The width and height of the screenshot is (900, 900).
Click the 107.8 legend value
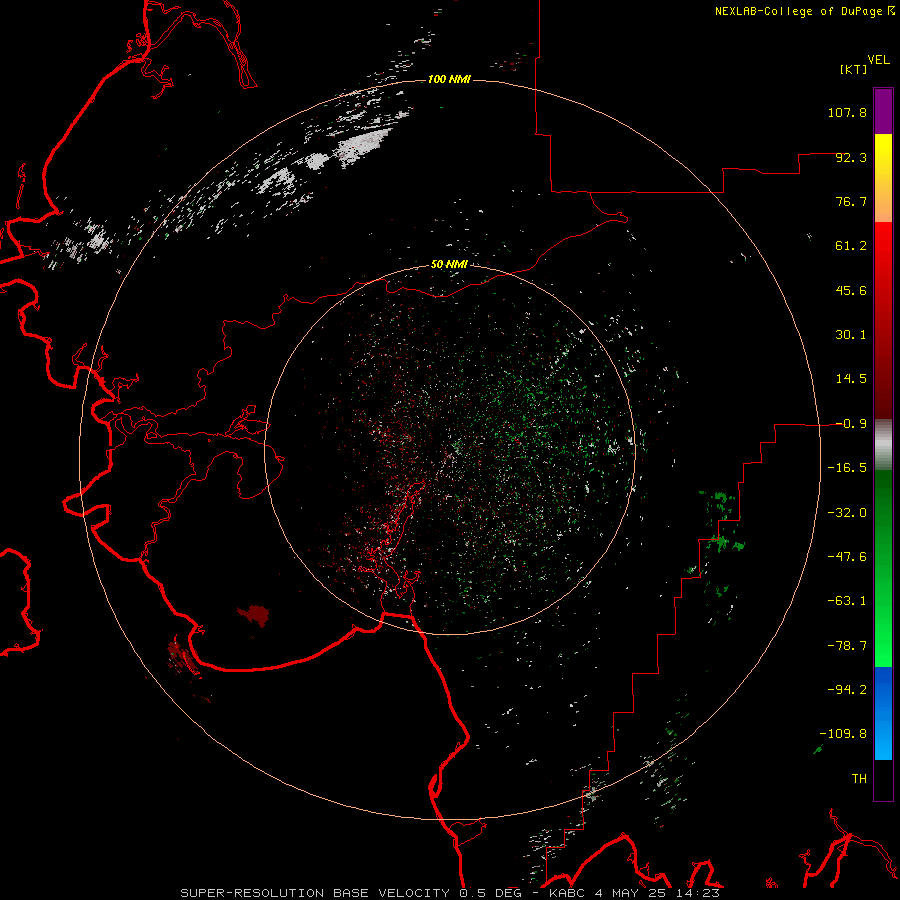pos(847,112)
